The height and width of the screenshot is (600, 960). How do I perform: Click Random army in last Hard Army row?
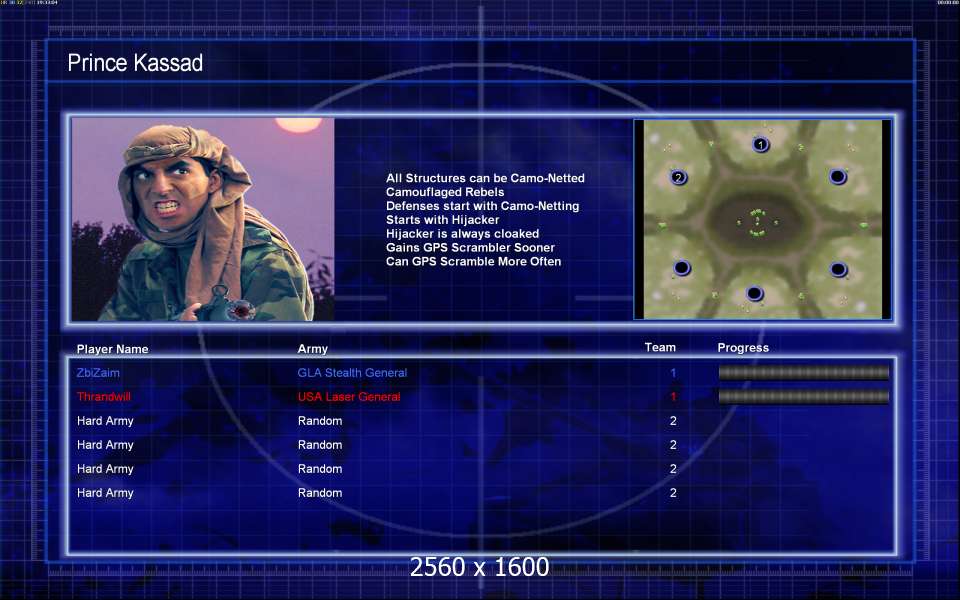[320, 493]
